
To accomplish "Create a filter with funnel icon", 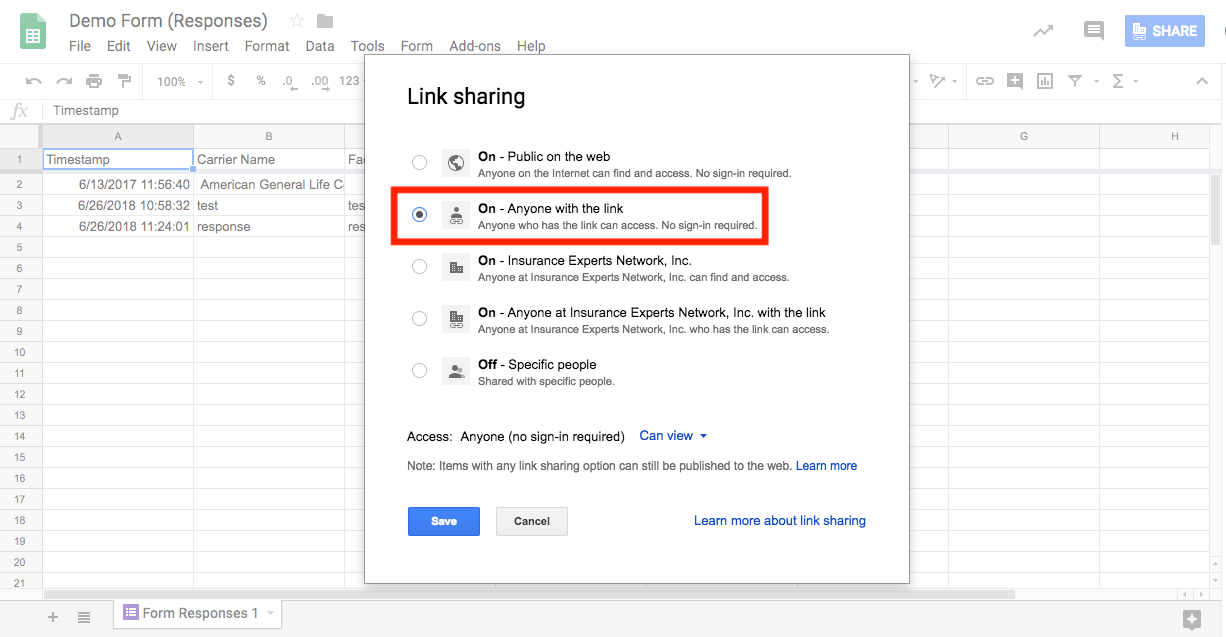I will click(1075, 81).
